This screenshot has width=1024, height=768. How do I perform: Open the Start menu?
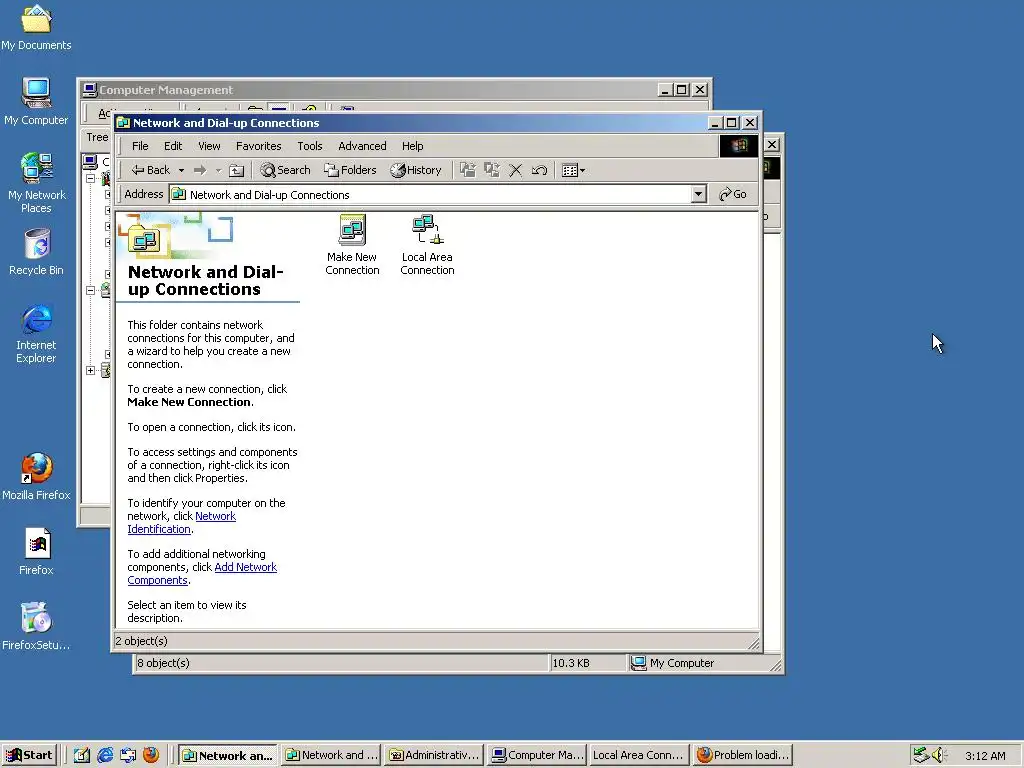click(x=30, y=755)
